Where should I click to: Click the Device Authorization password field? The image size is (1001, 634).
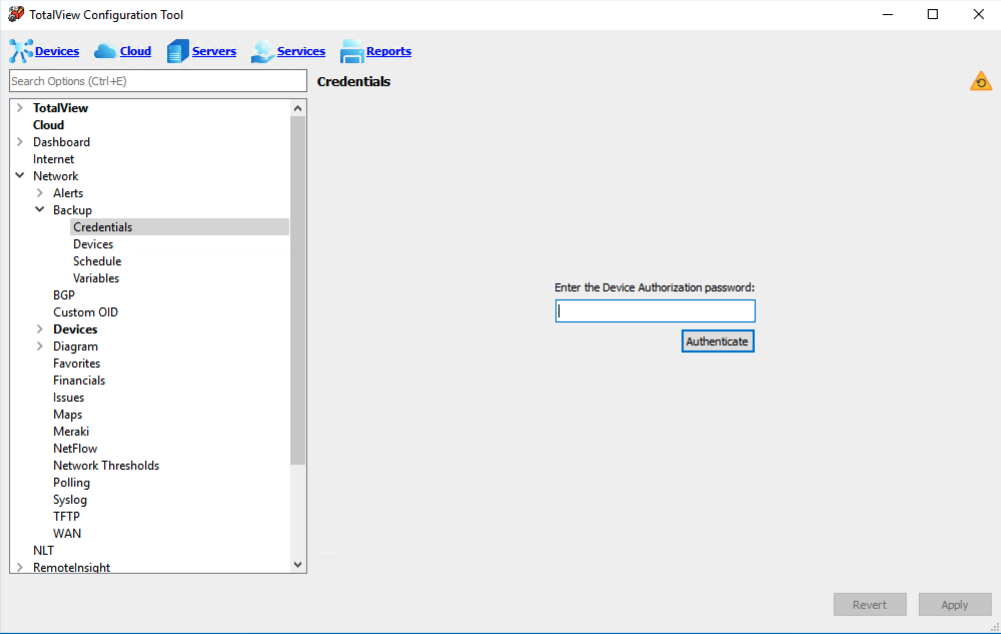pos(655,311)
